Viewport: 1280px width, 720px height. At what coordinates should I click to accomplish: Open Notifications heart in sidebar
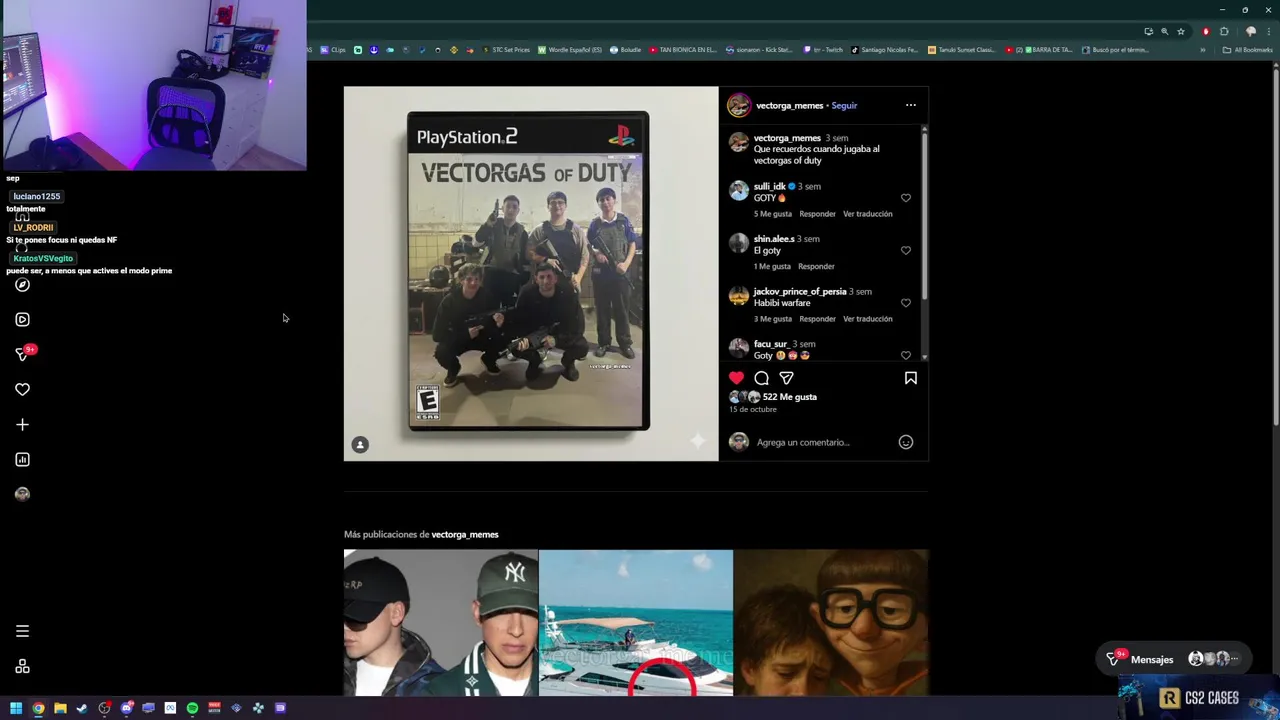pos(22,389)
